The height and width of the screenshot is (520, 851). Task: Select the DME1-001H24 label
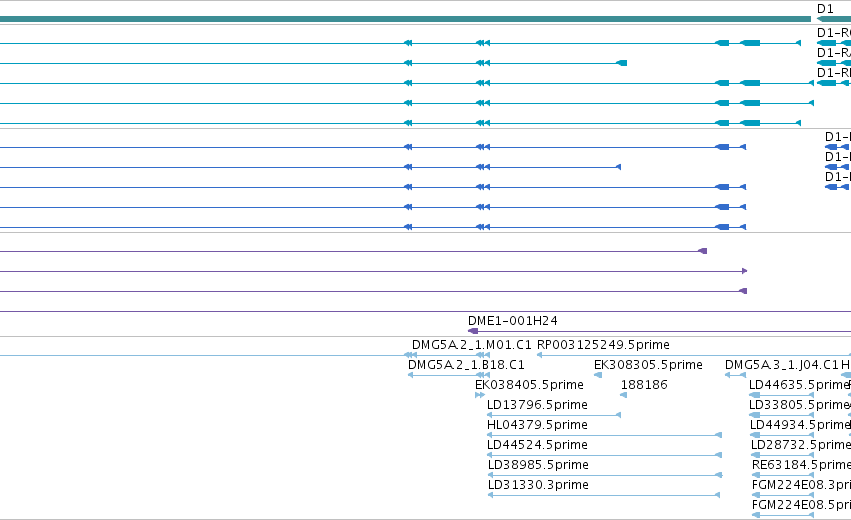coord(512,321)
